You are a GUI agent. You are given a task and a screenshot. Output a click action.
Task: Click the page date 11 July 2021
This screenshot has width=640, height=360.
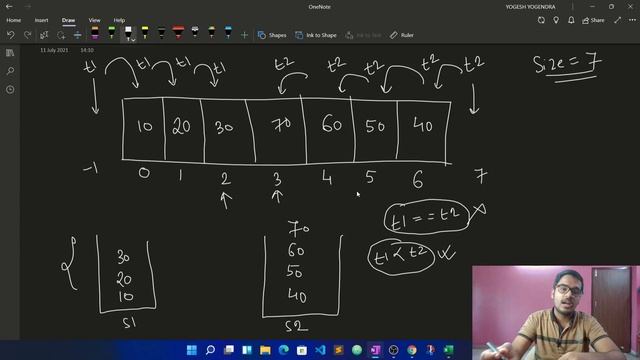point(54,50)
